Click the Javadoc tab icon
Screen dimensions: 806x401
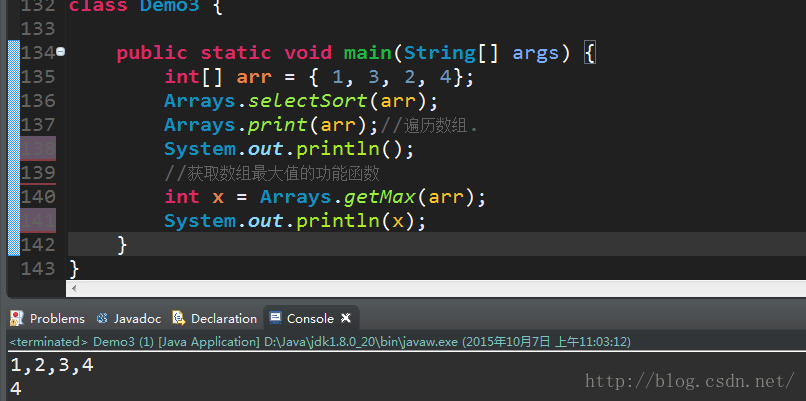102,319
